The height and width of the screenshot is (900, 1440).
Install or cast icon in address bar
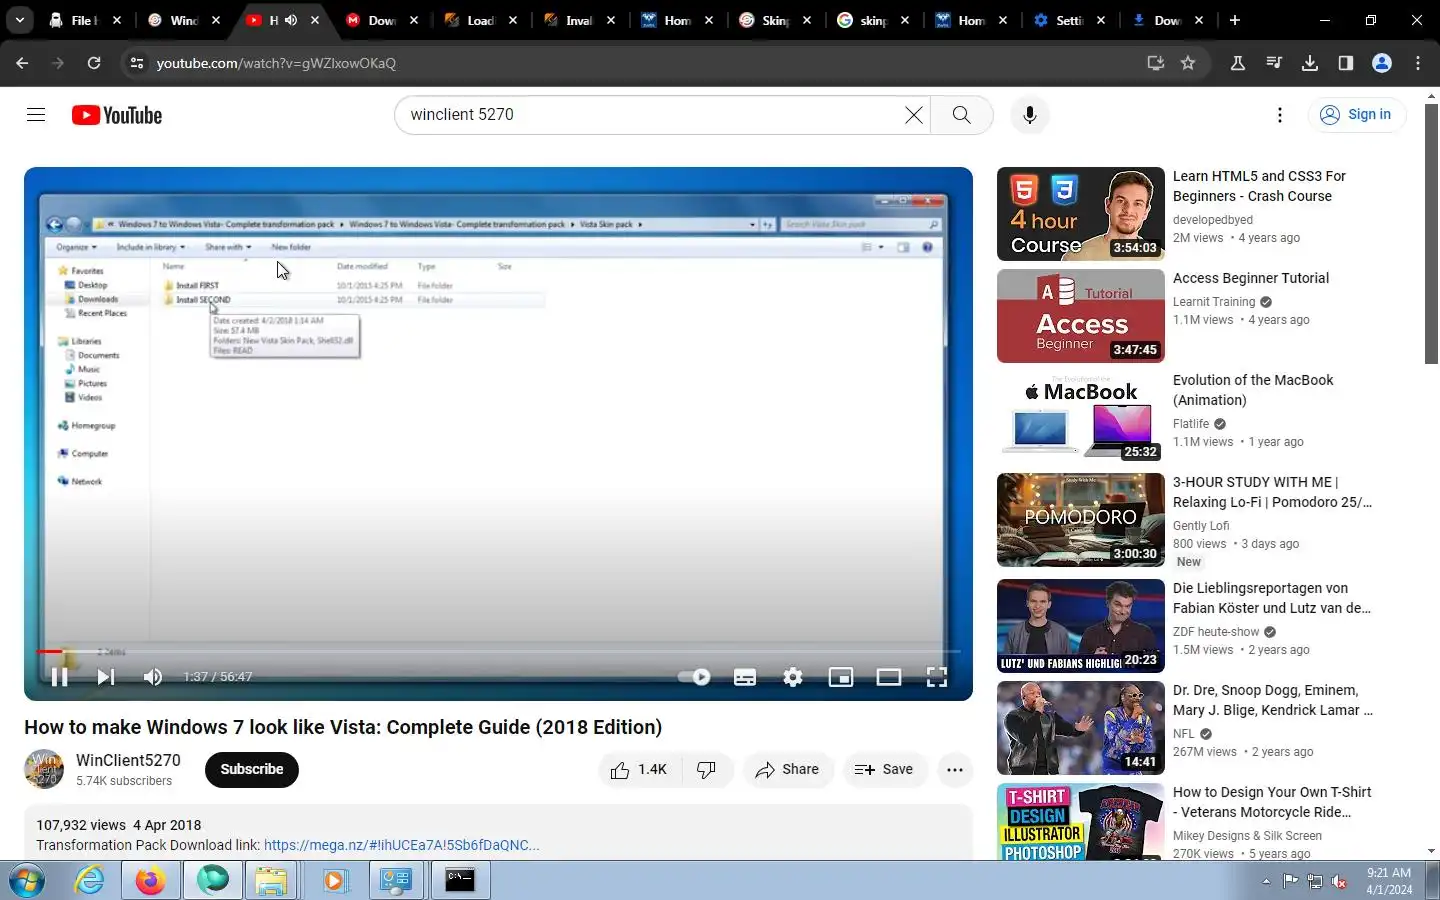1155,63
